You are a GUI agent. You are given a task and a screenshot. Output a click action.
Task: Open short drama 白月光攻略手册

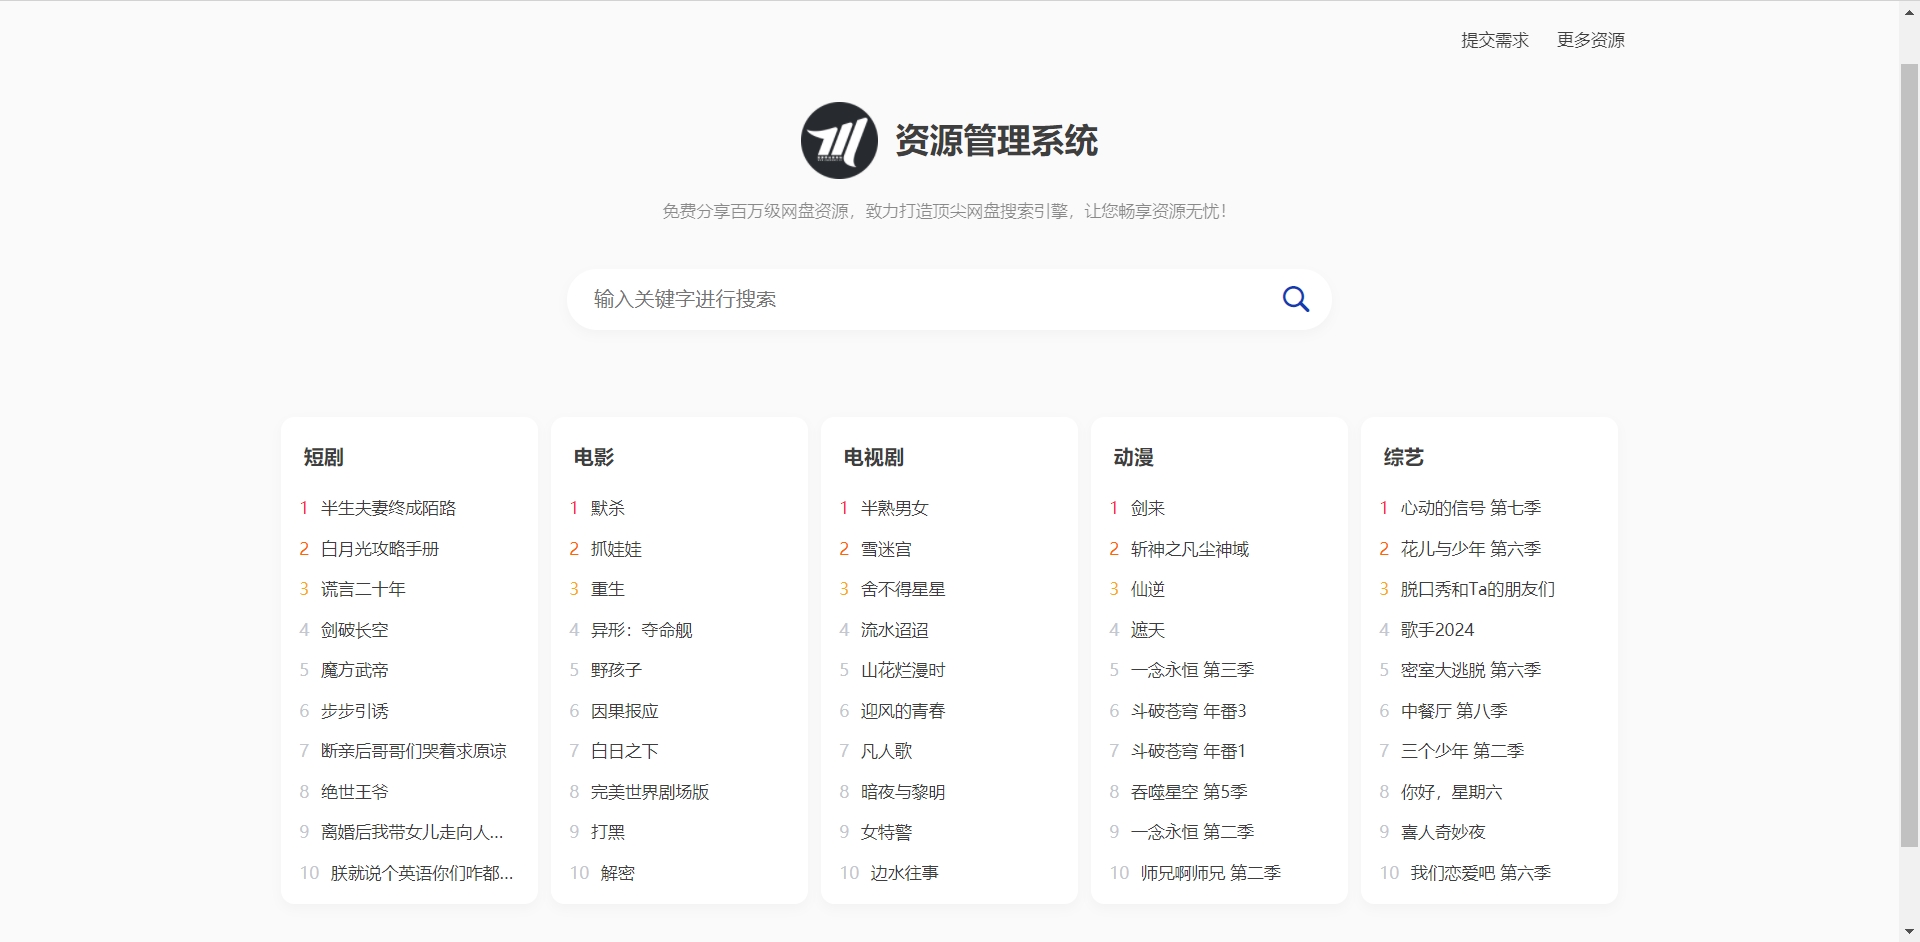pos(380,549)
